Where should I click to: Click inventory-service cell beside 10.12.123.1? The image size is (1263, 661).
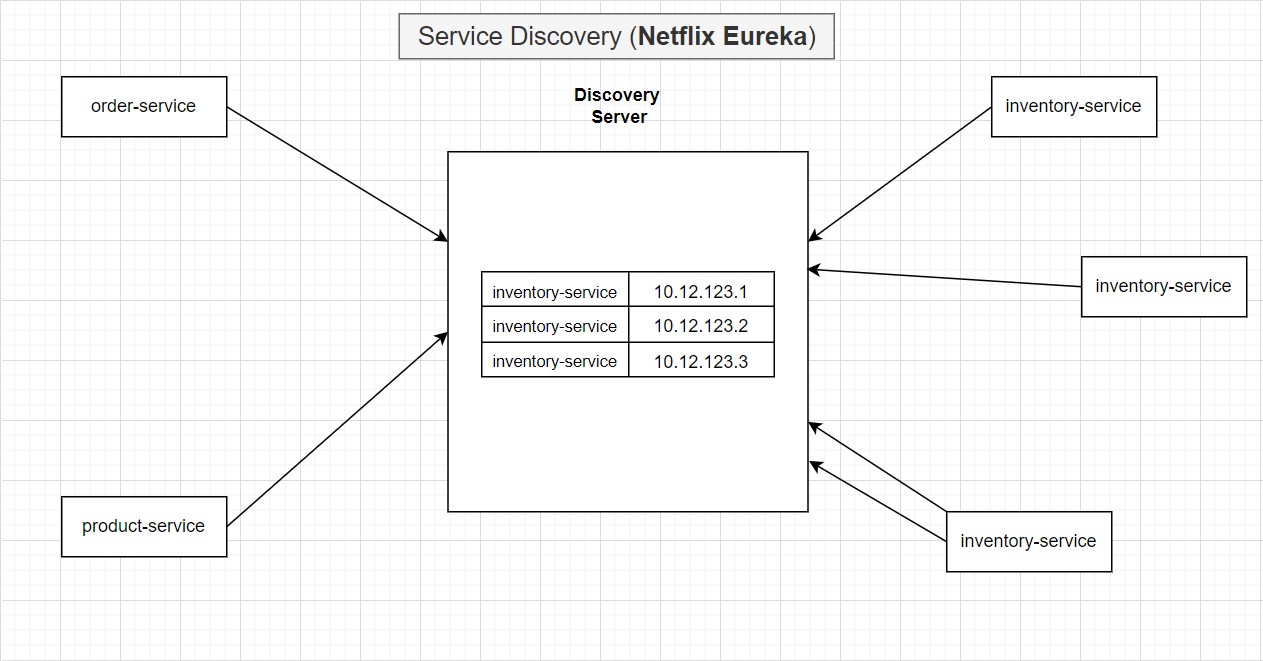(555, 289)
